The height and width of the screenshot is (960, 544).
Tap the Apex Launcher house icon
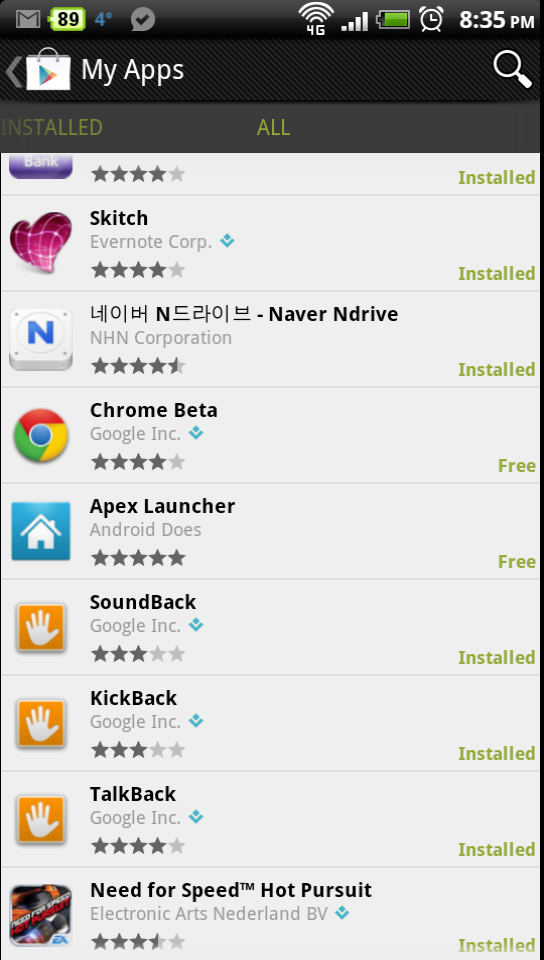click(x=40, y=531)
